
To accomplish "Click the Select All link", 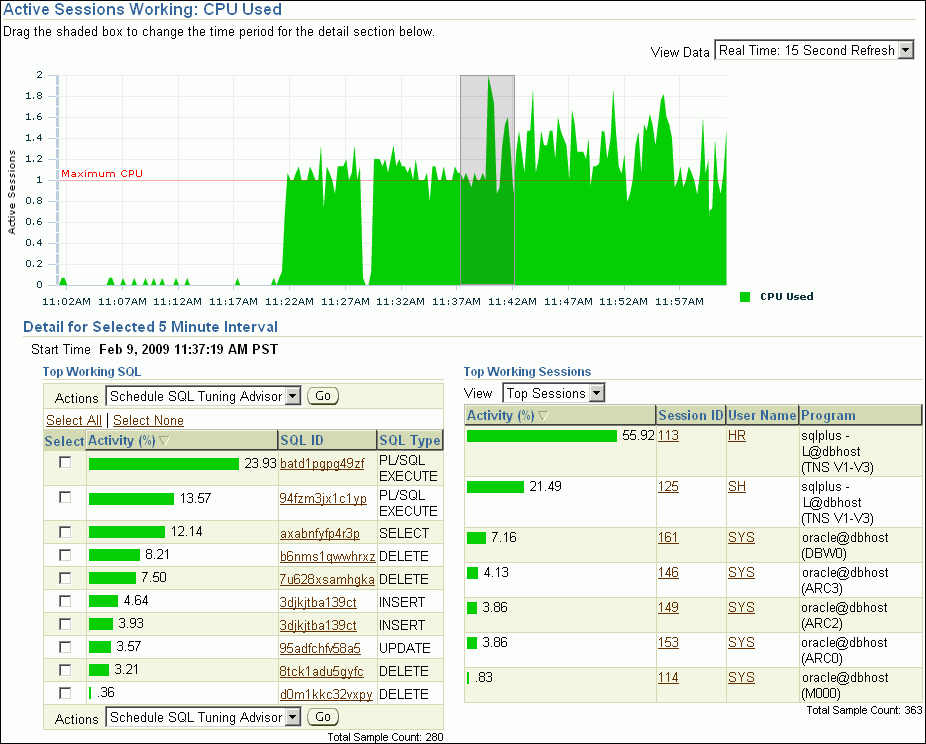I will (74, 420).
